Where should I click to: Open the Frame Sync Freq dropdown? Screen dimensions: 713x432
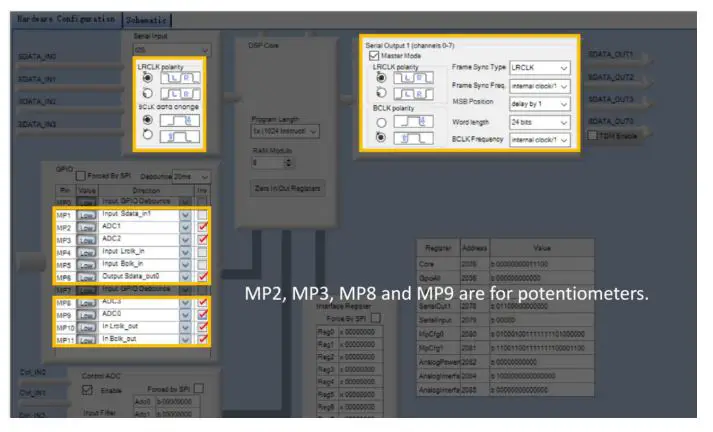[540, 86]
